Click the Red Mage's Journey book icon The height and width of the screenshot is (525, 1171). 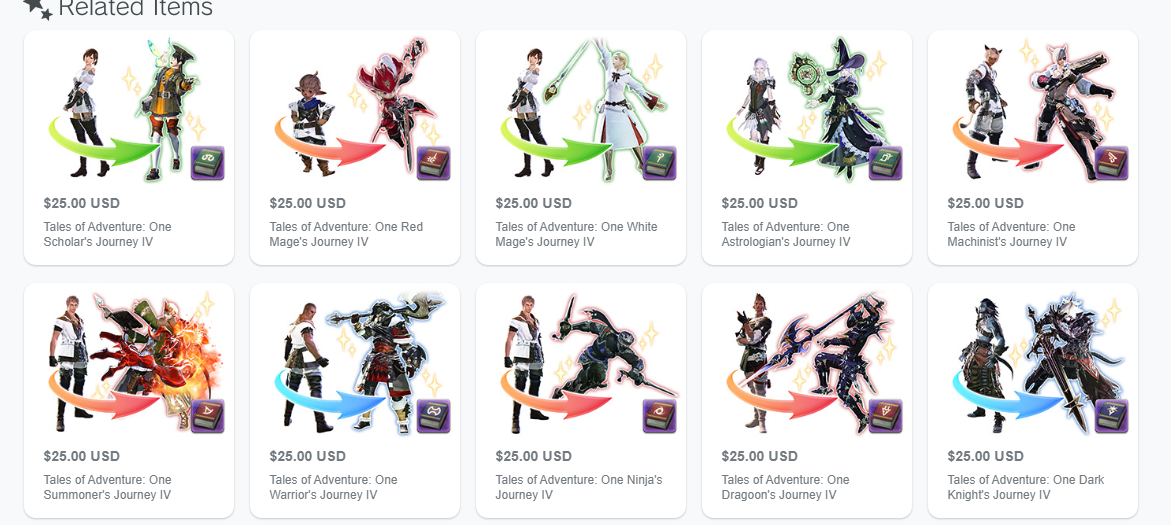(x=434, y=164)
